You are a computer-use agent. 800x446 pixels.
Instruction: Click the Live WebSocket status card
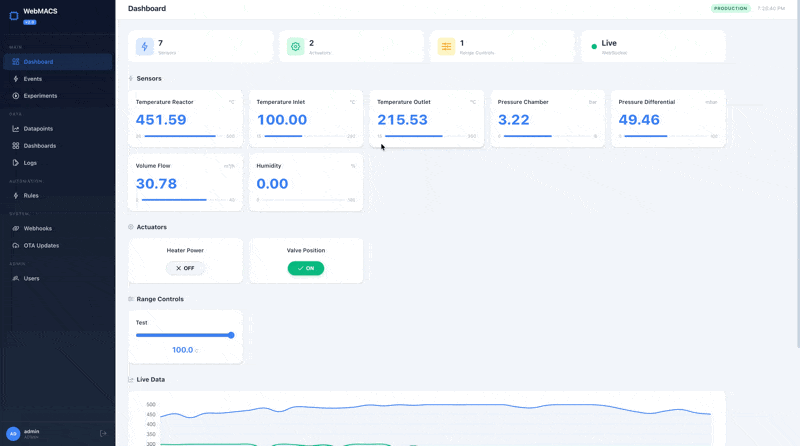tap(653, 46)
